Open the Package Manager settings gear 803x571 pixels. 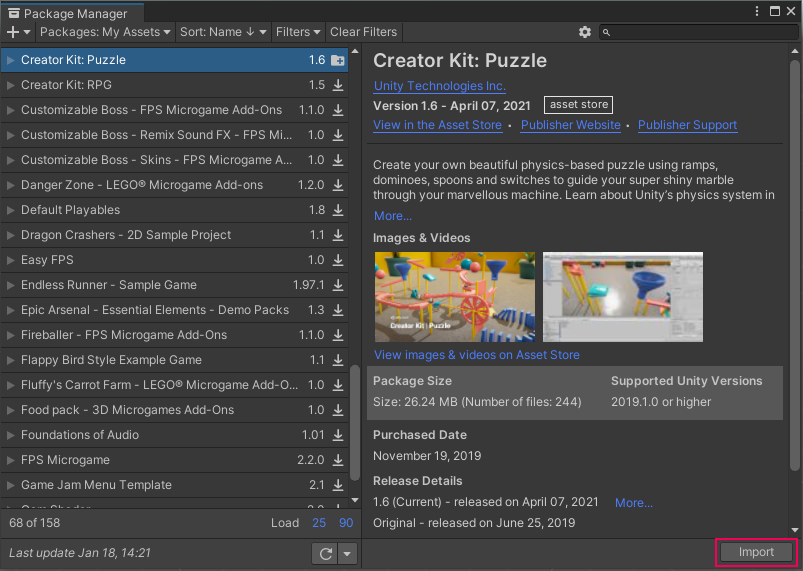coord(585,32)
